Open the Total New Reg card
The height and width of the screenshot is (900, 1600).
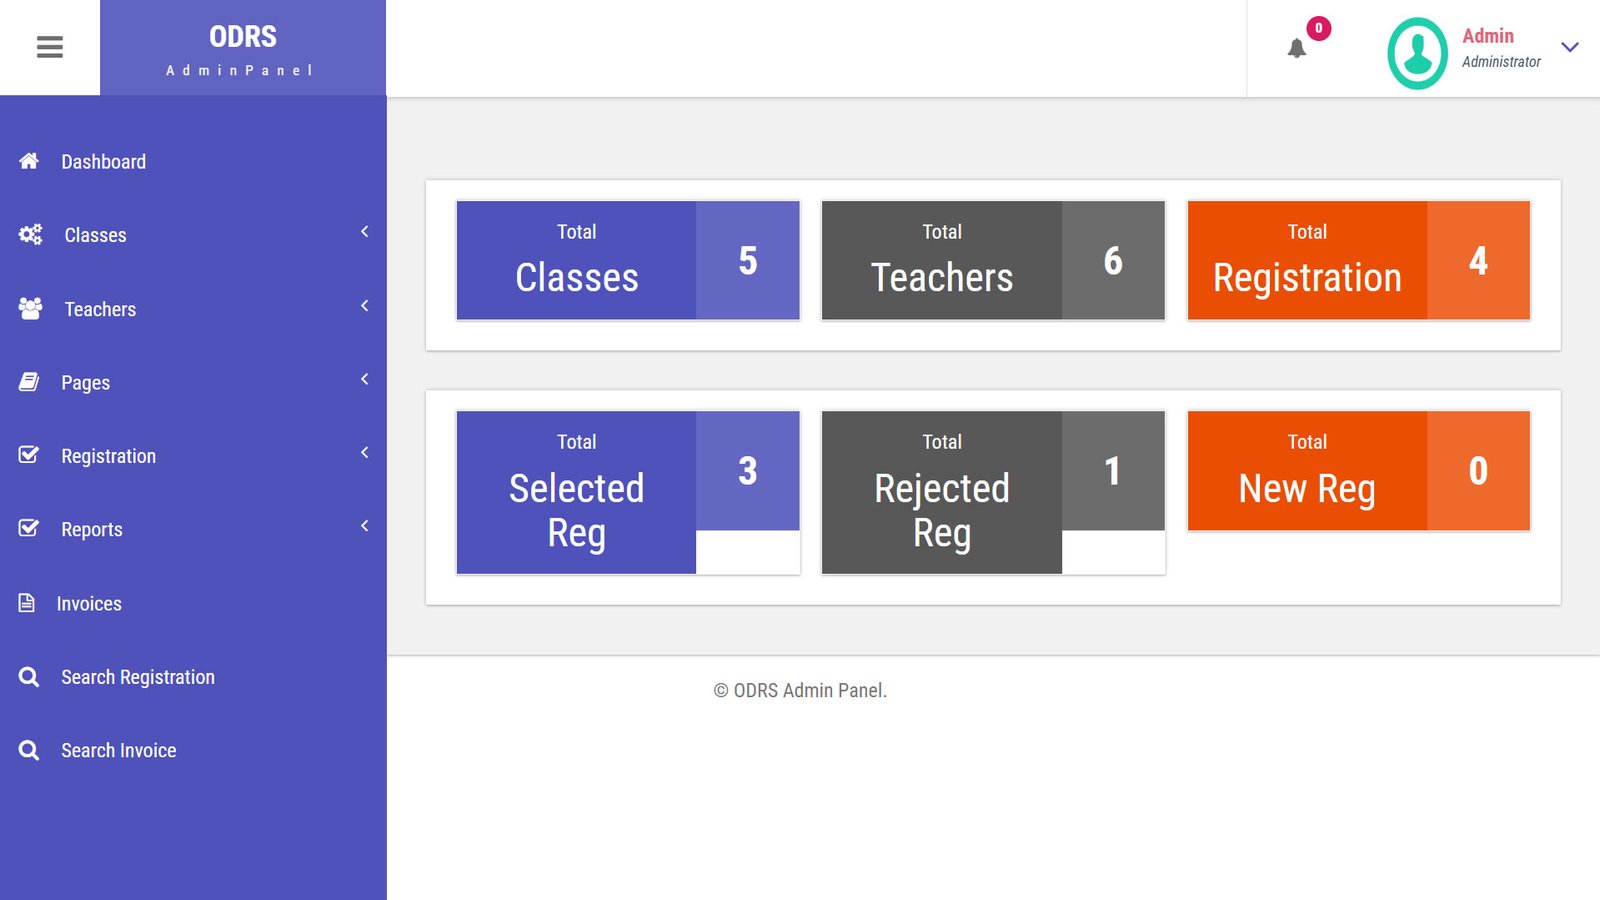(1358, 471)
